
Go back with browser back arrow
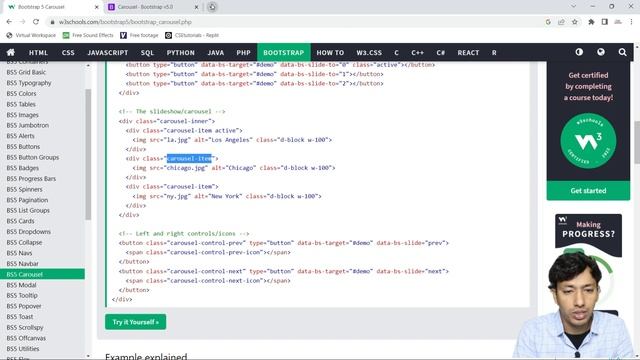pos(9,22)
